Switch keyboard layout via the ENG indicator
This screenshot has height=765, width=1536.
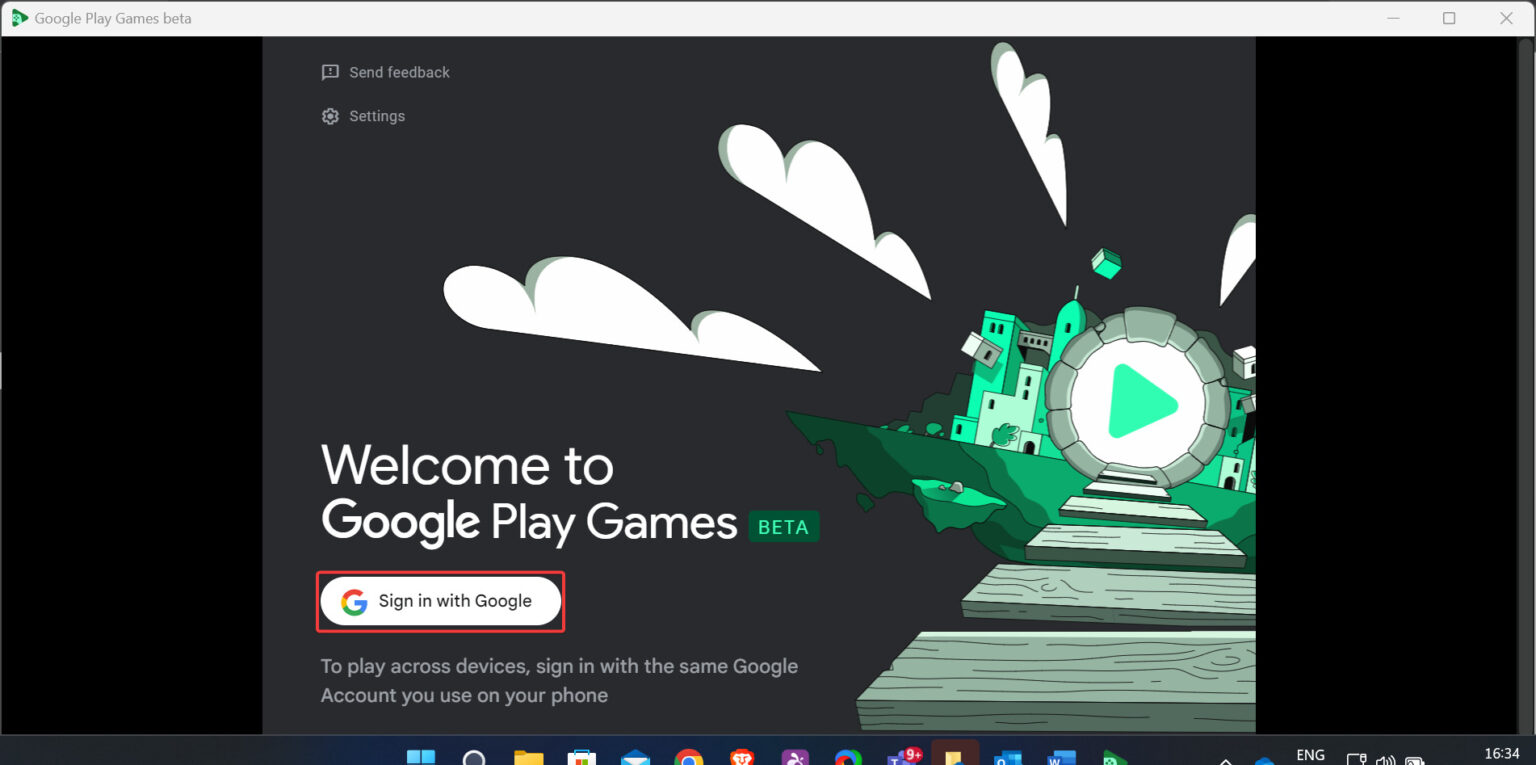(x=1310, y=756)
